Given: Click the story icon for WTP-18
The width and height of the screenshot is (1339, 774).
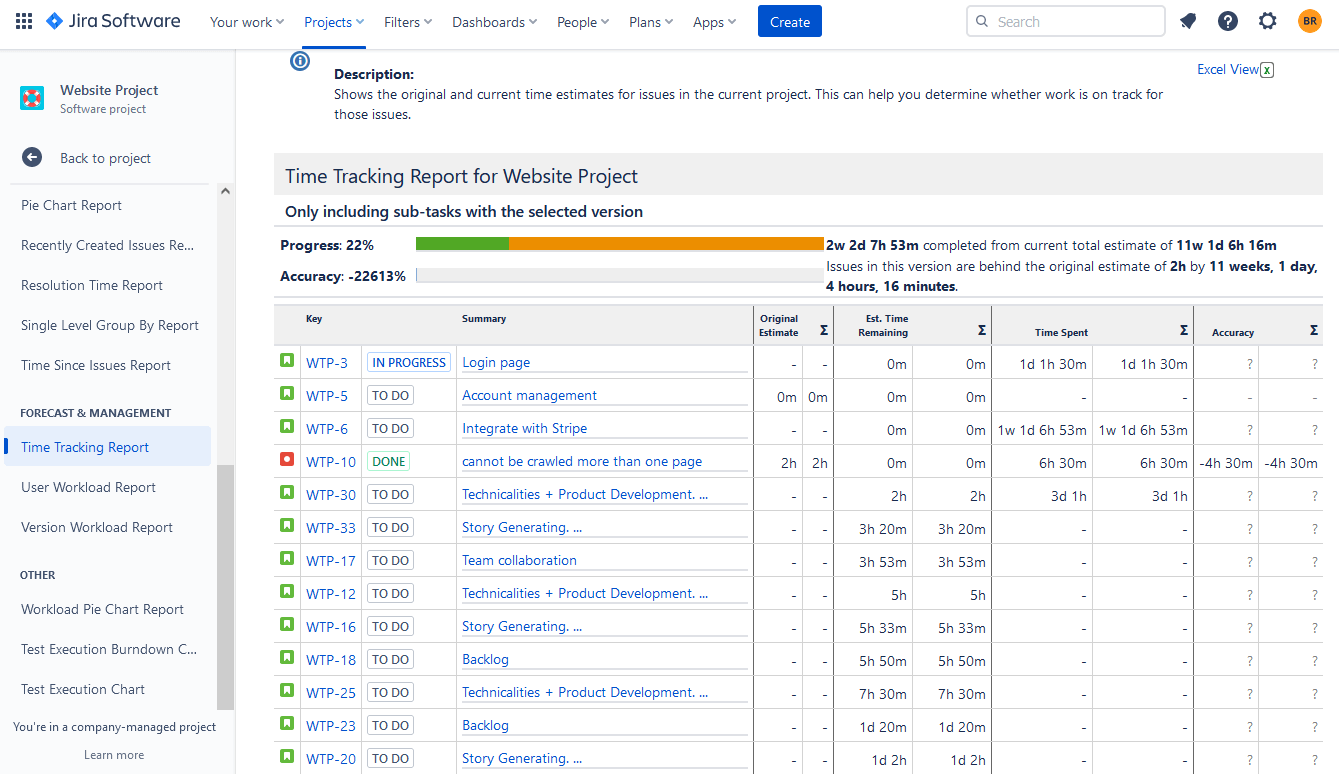Looking at the screenshot, I should pos(287,657).
